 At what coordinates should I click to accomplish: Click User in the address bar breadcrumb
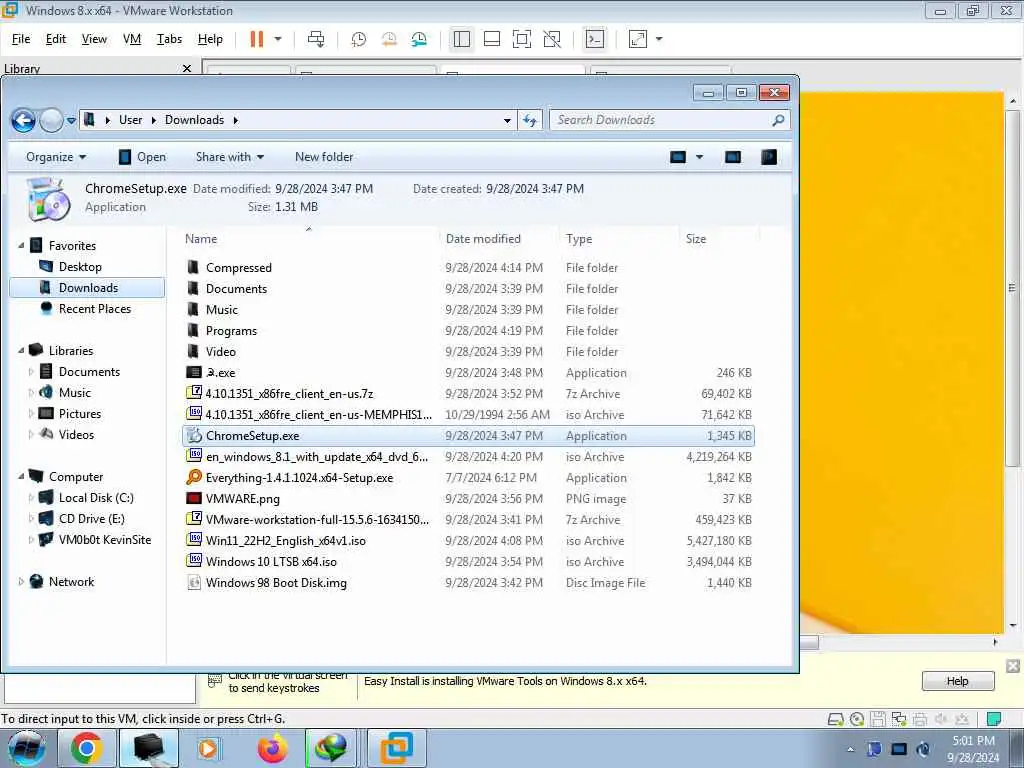131,120
